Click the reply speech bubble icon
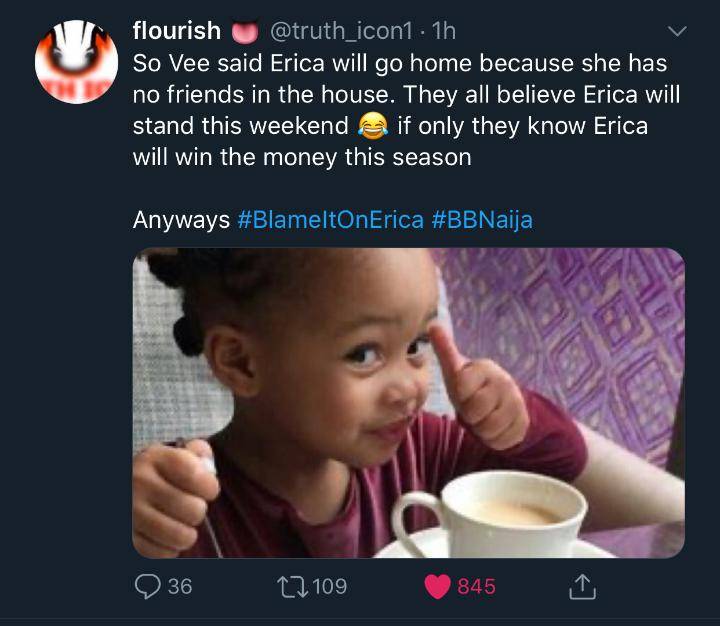Image resolution: width=720 pixels, height=626 pixels. pyautogui.click(x=147, y=587)
